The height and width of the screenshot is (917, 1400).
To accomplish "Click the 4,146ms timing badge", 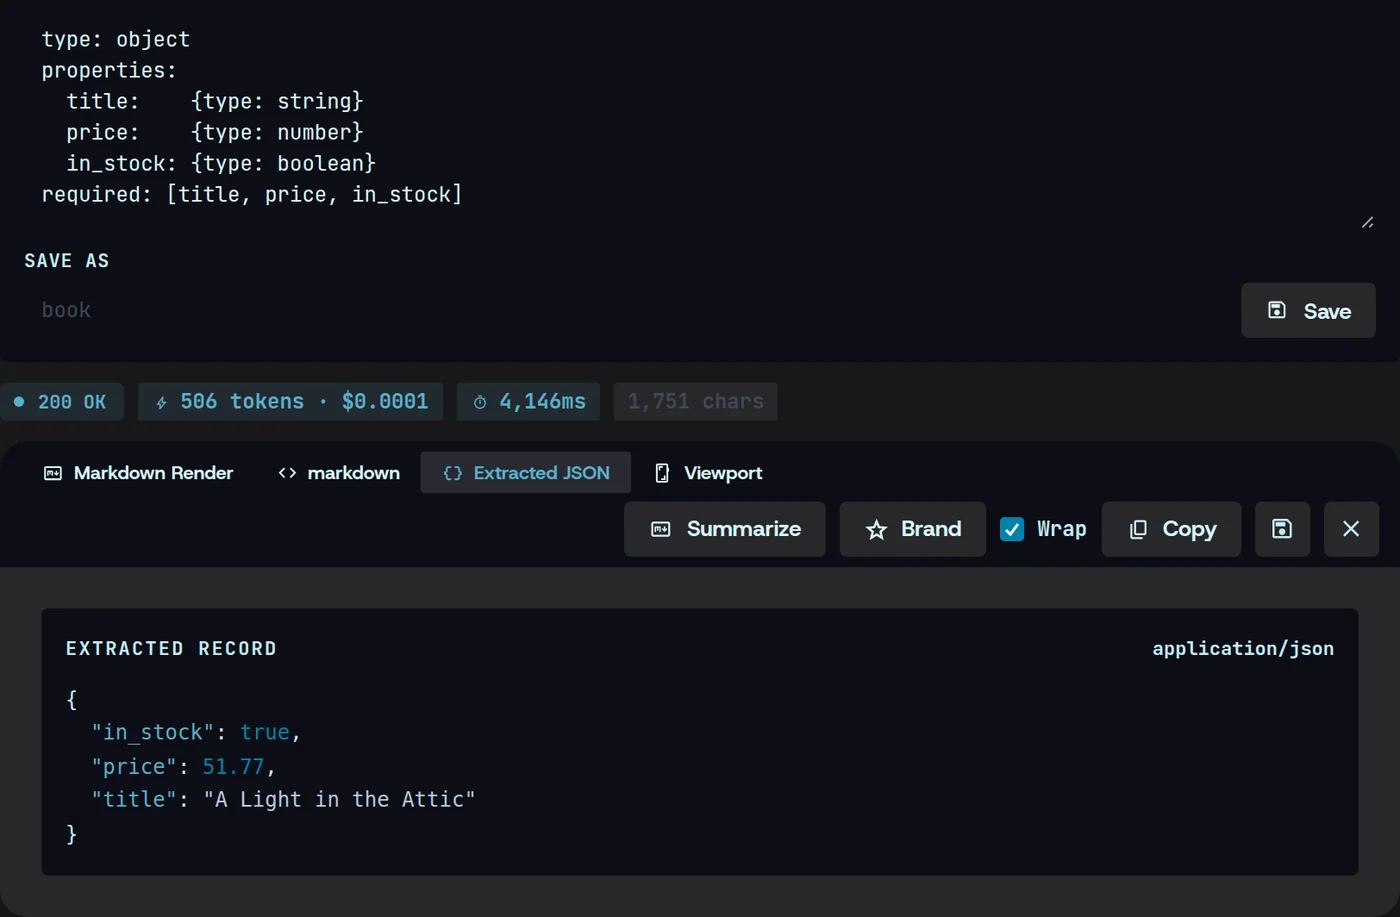I will tap(529, 402).
